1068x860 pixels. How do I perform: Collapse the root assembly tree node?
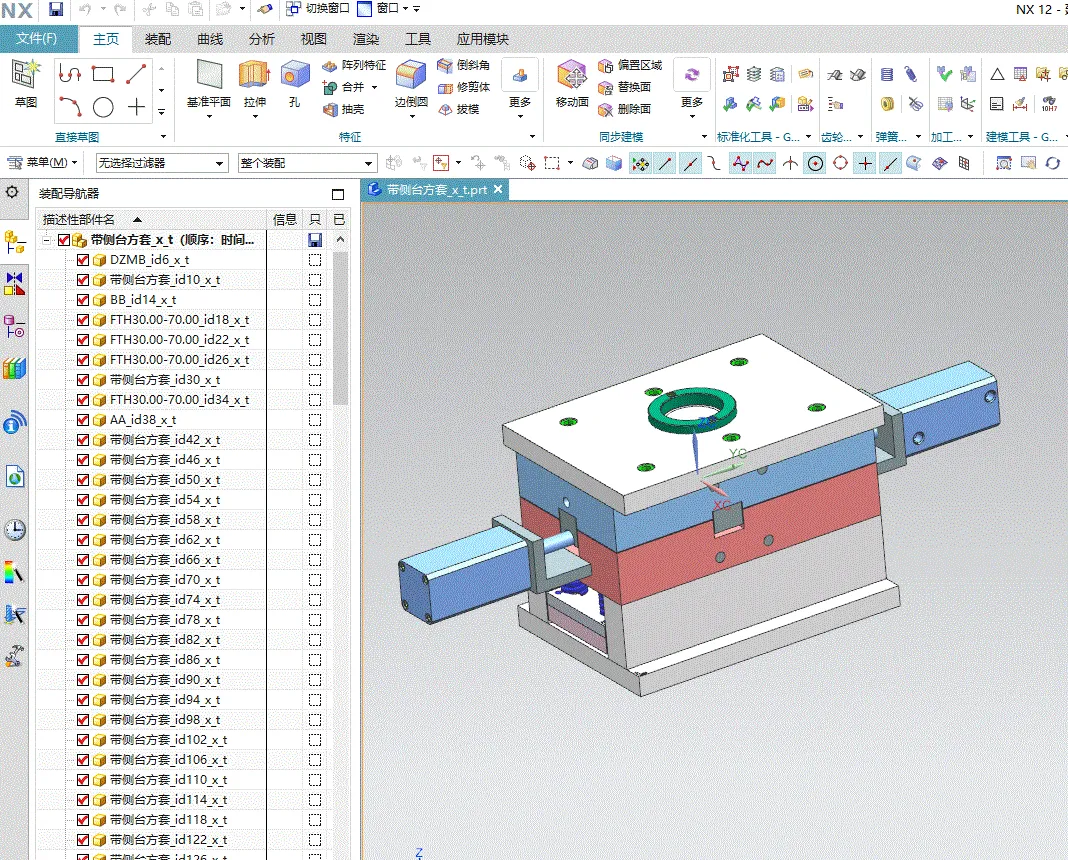(46, 240)
